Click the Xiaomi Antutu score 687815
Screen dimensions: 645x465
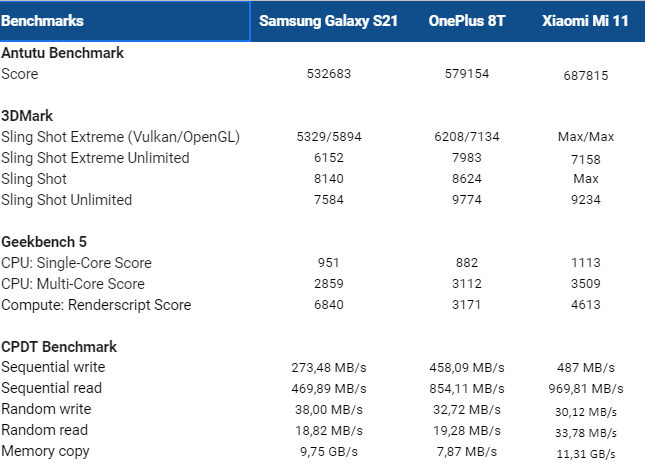[586, 76]
